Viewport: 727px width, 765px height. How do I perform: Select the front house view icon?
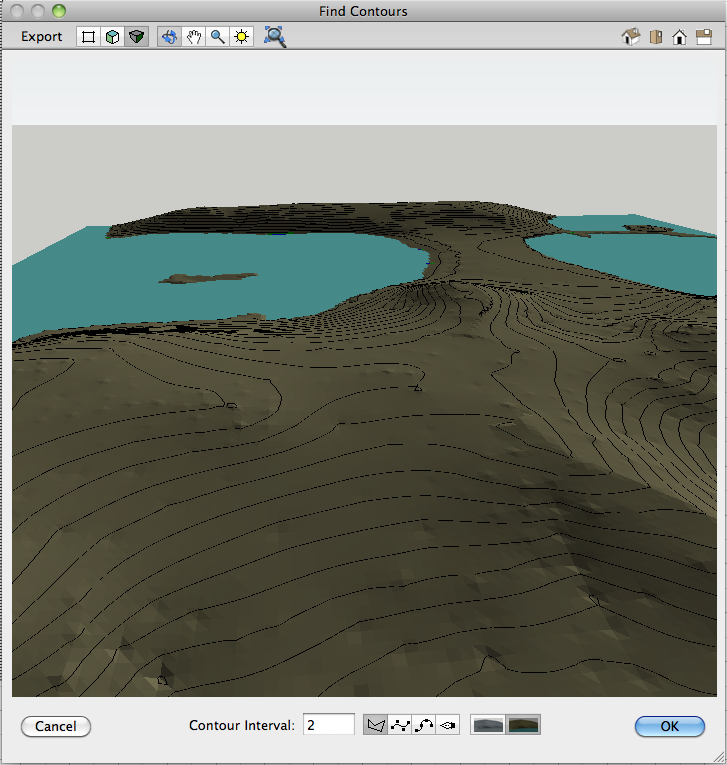(679, 37)
